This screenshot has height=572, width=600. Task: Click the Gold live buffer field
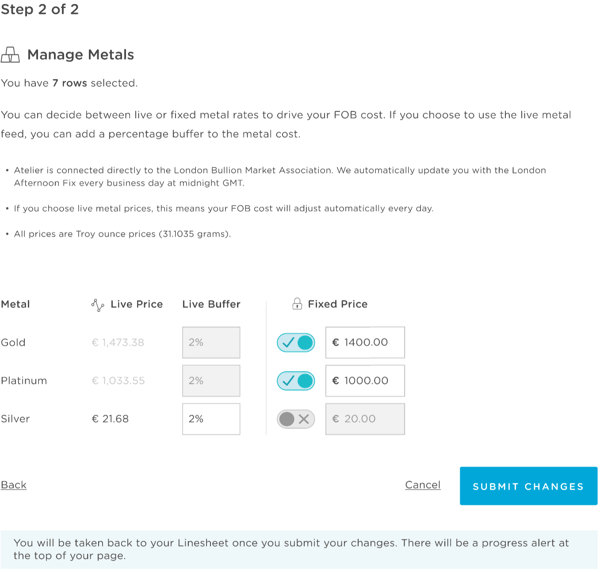point(211,342)
